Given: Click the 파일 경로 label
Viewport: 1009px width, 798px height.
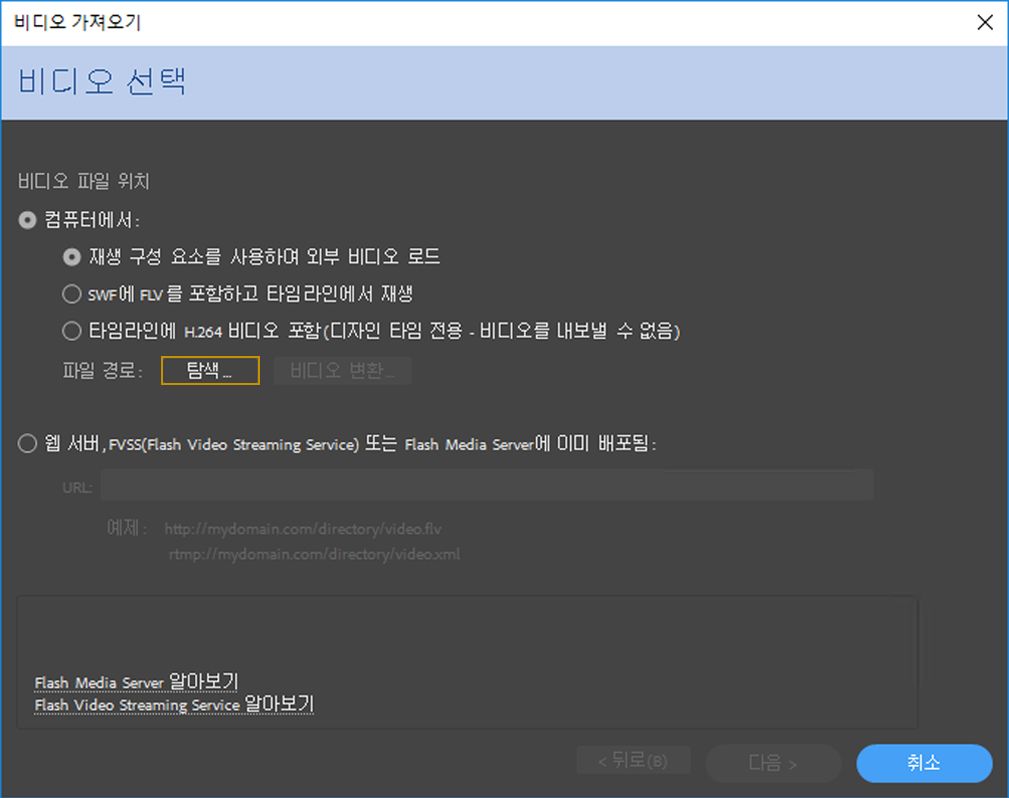Looking at the screenshot, I should tap(103, 370).
